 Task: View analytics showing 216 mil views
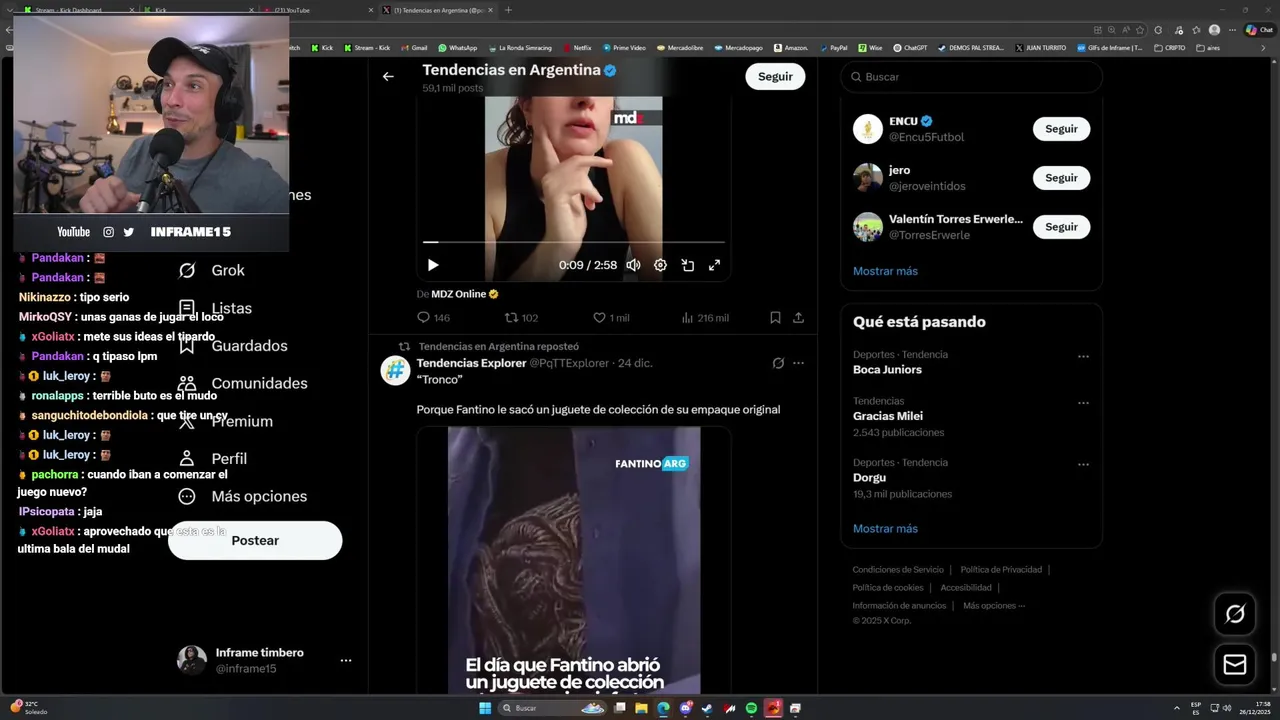click(x=705, y=318)
